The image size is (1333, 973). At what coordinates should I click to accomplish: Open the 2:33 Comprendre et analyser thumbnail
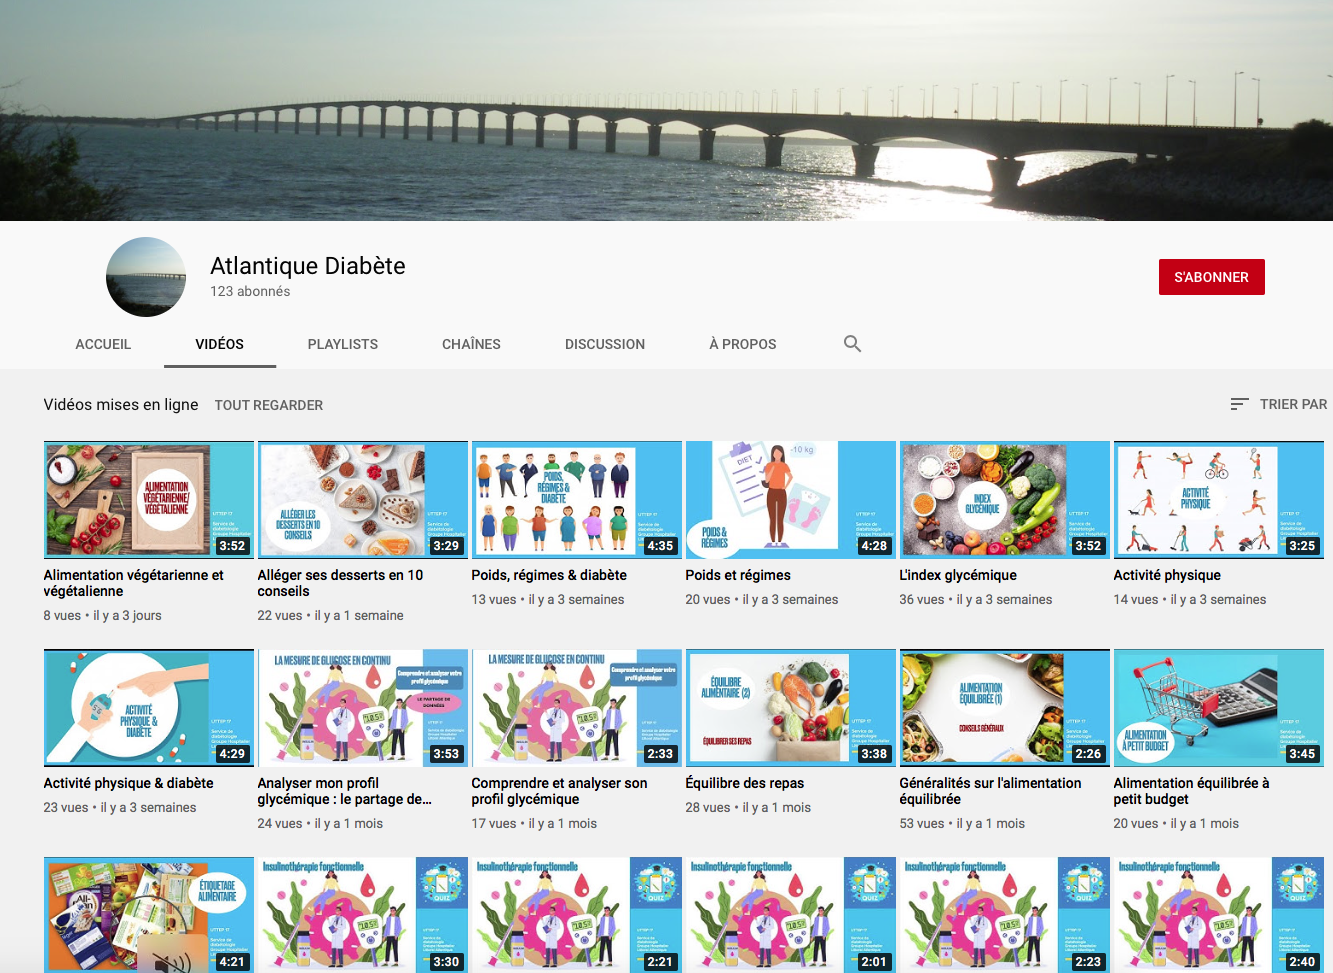[576, 708]
